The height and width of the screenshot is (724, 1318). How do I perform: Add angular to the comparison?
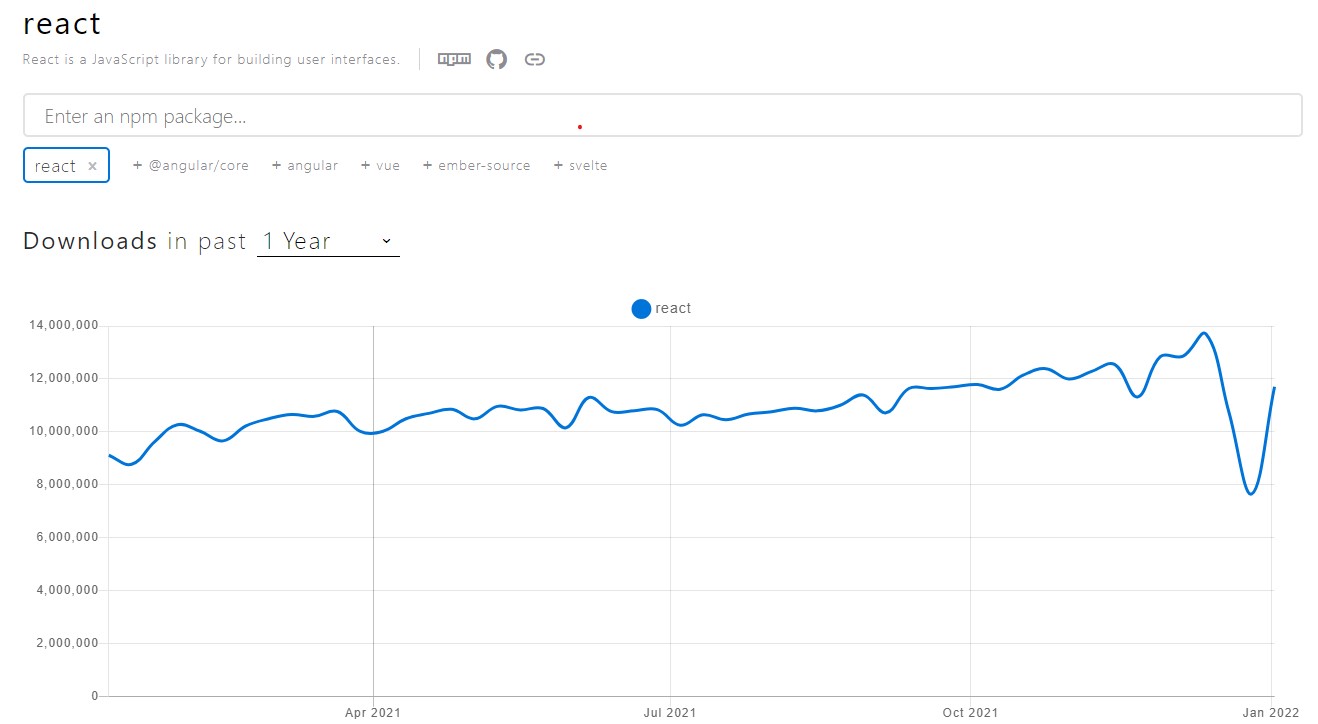pyautogui.click(x=305, y=165)
